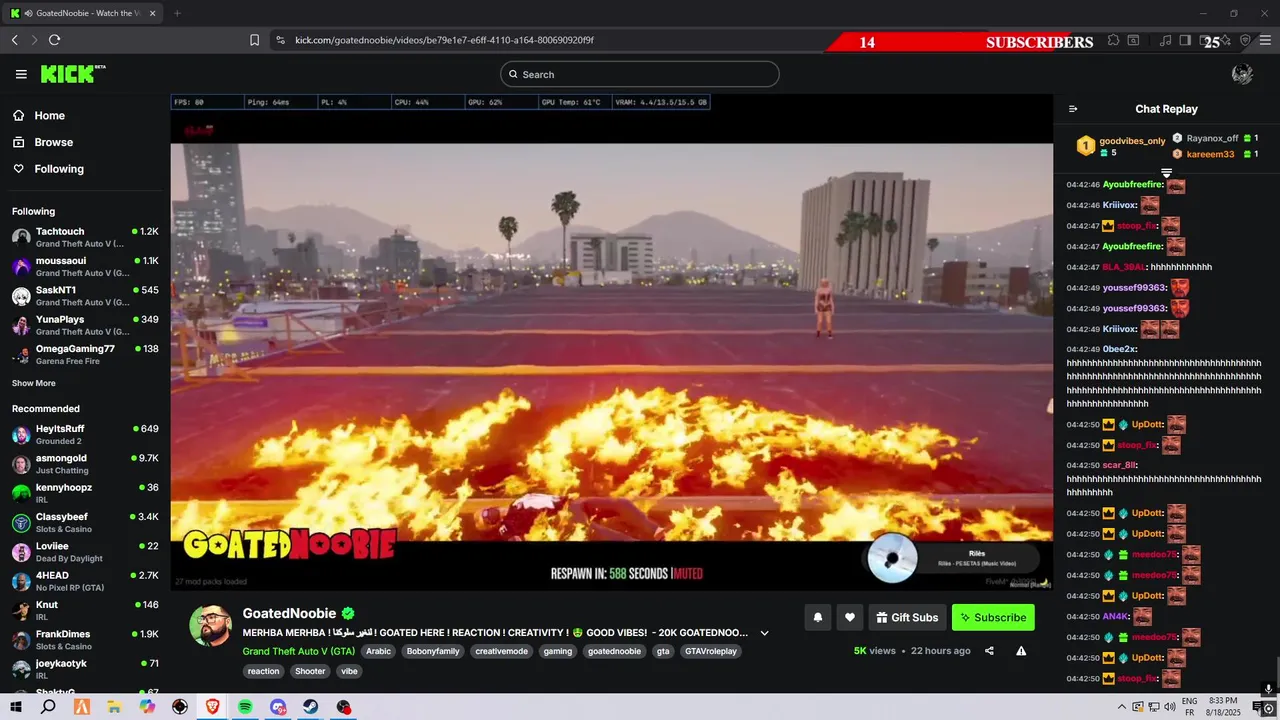Open kareeem33 gifter profile
1280x720 pixels.
click(1210, 154)
